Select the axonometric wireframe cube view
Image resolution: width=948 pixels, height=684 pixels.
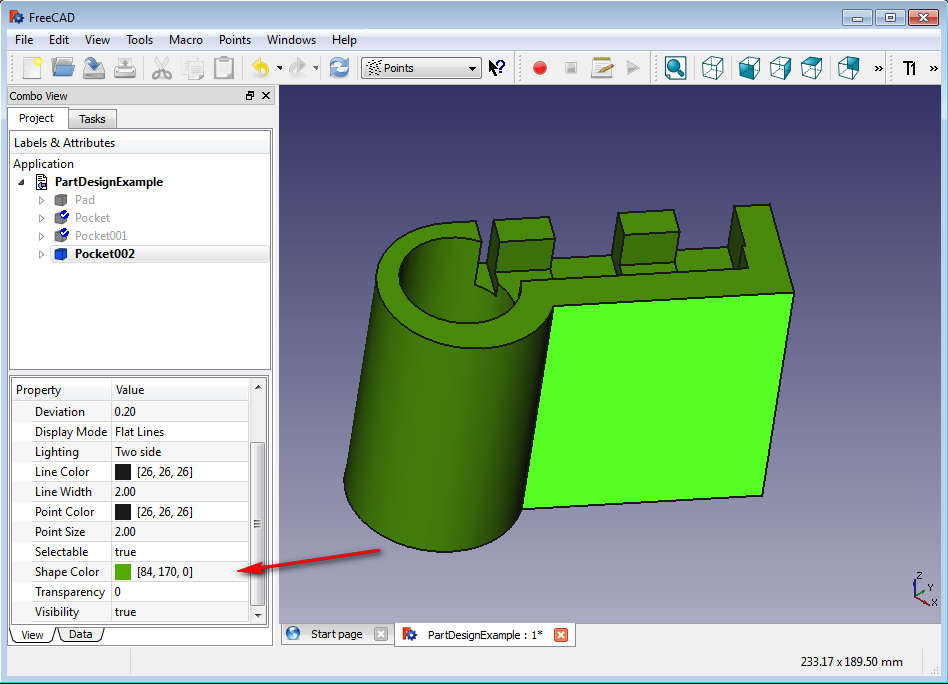pyautogui.click(x=713, y=68)
